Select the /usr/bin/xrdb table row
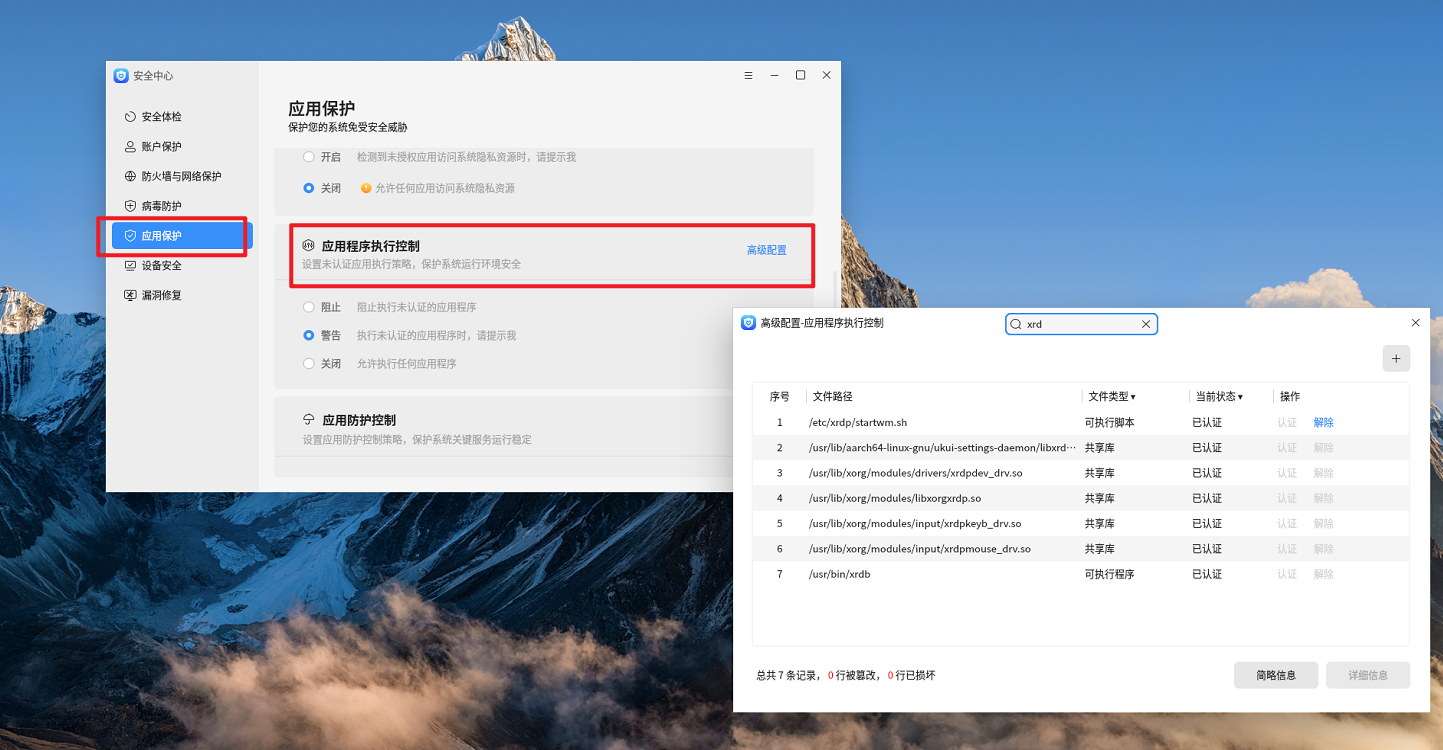This screenshot has width=1443, height=750. 940,574
